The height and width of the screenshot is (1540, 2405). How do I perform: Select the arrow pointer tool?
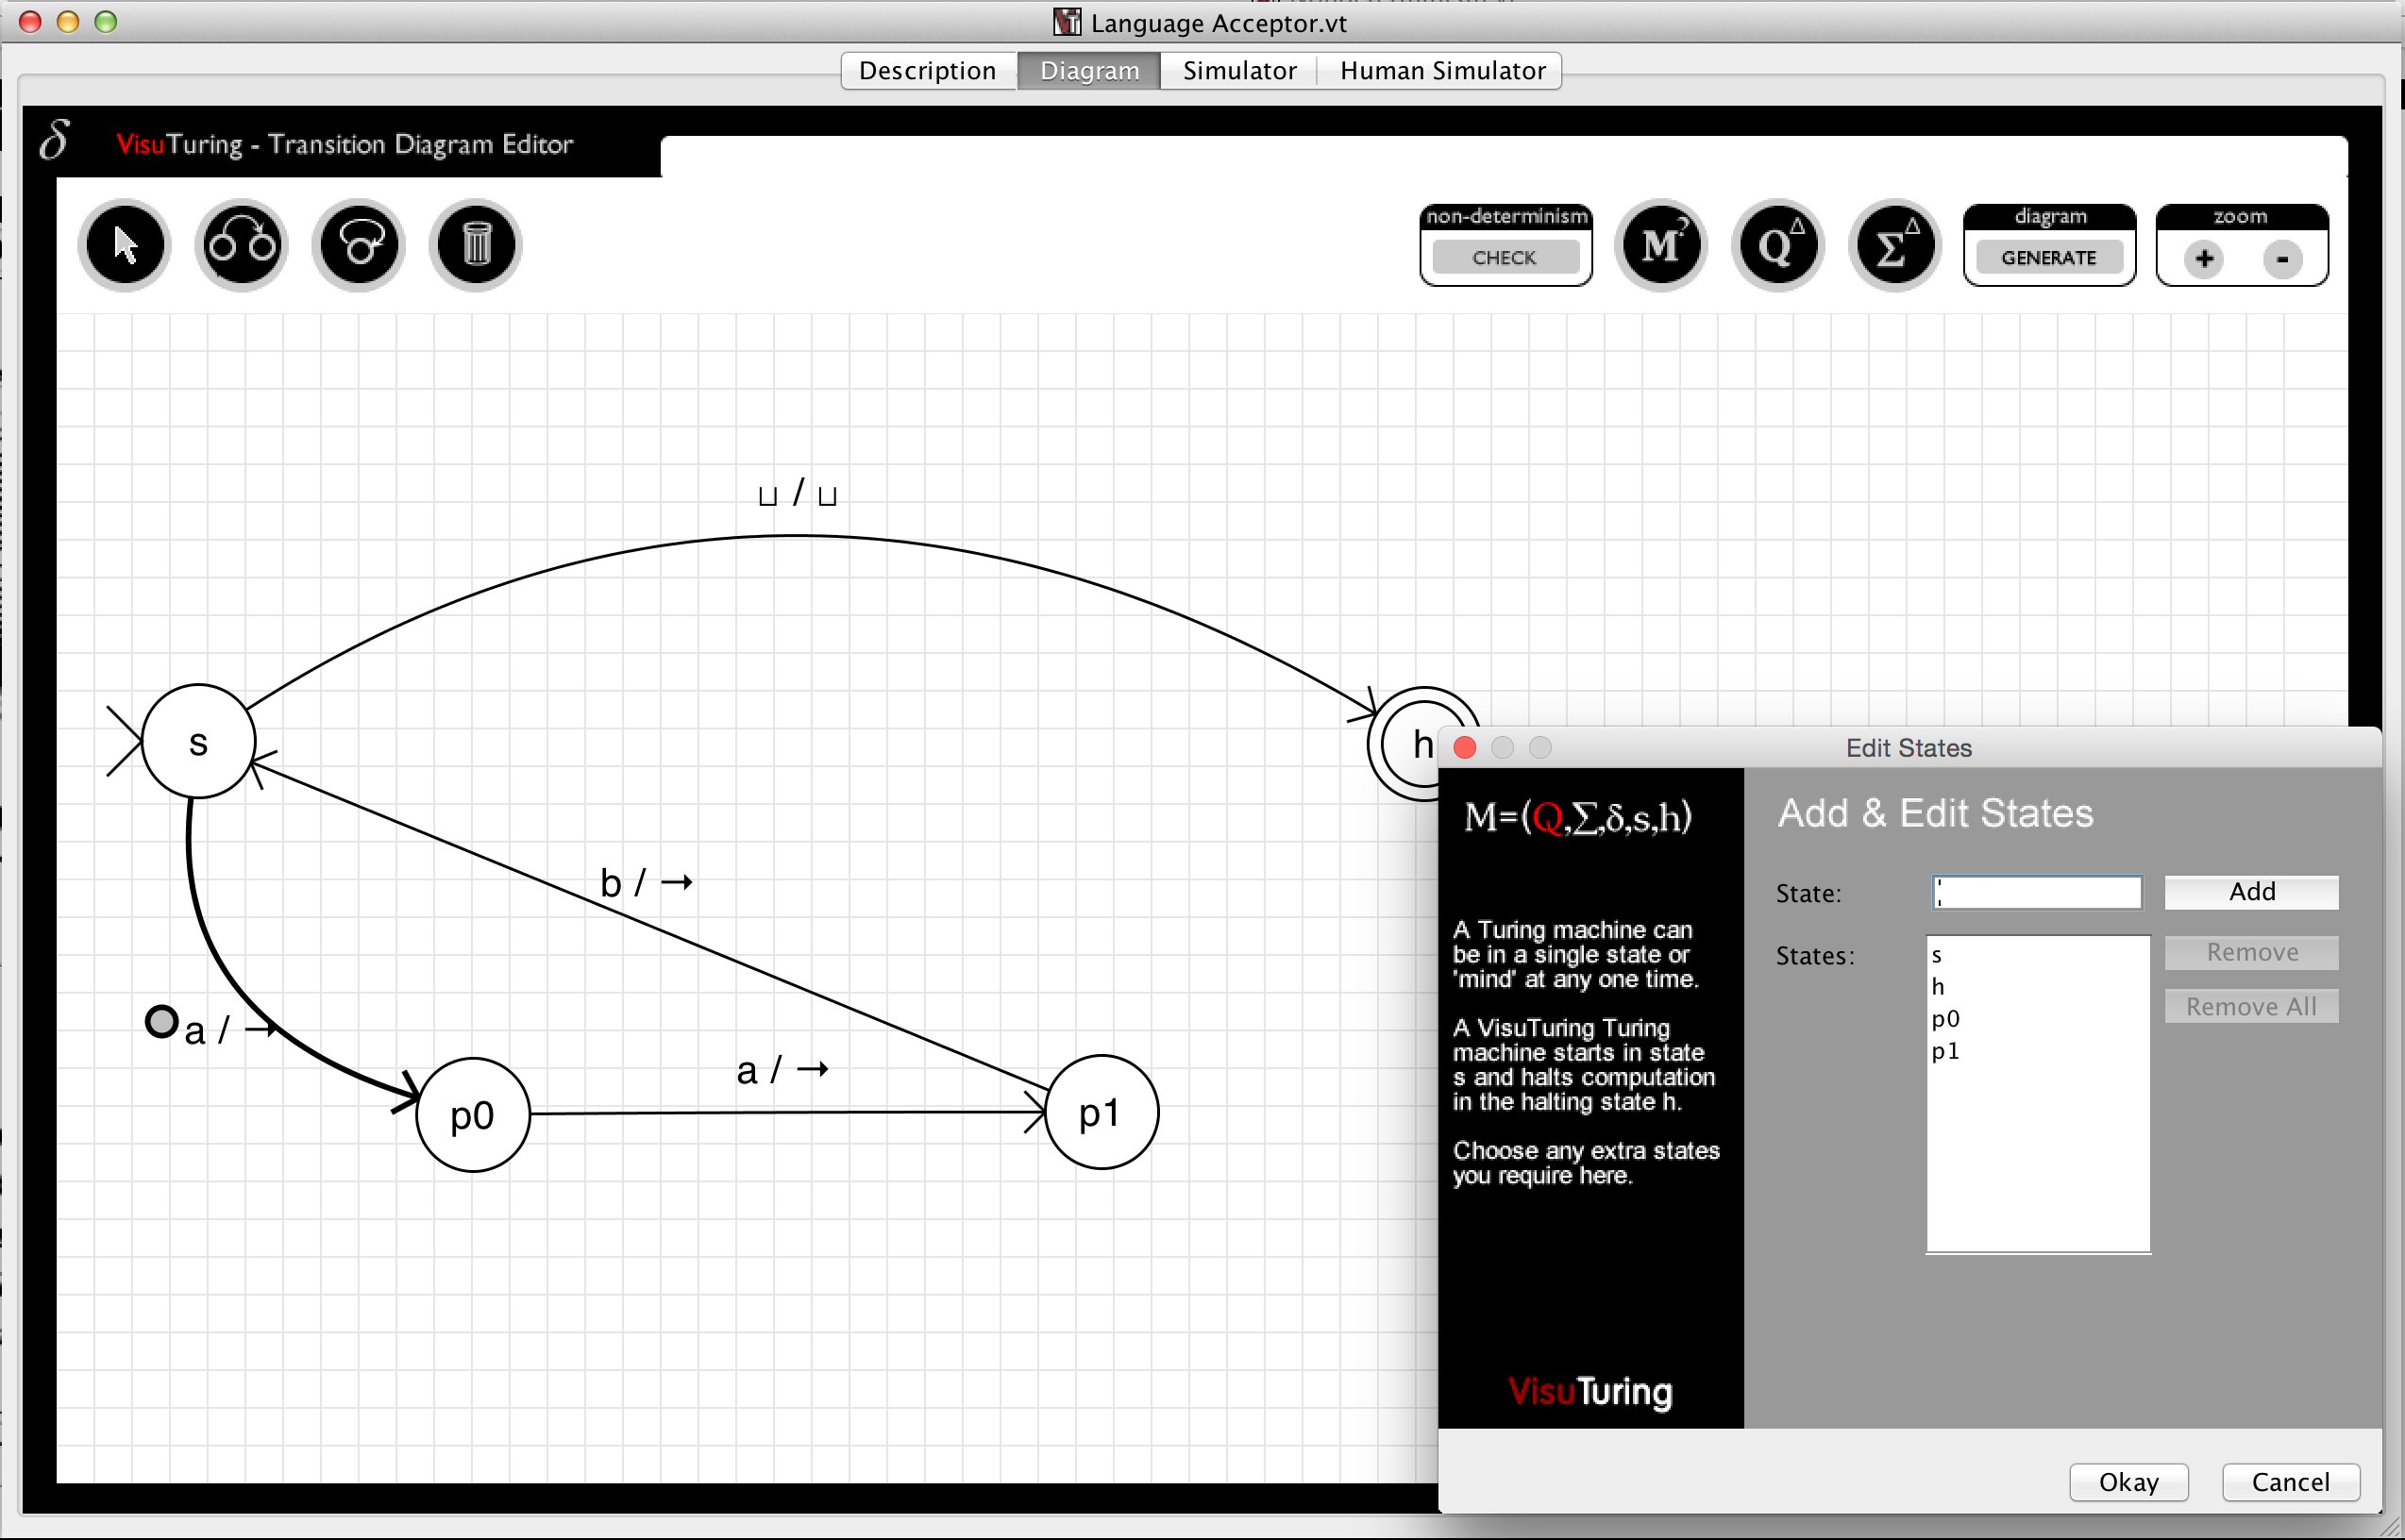(x=125, y=245)
